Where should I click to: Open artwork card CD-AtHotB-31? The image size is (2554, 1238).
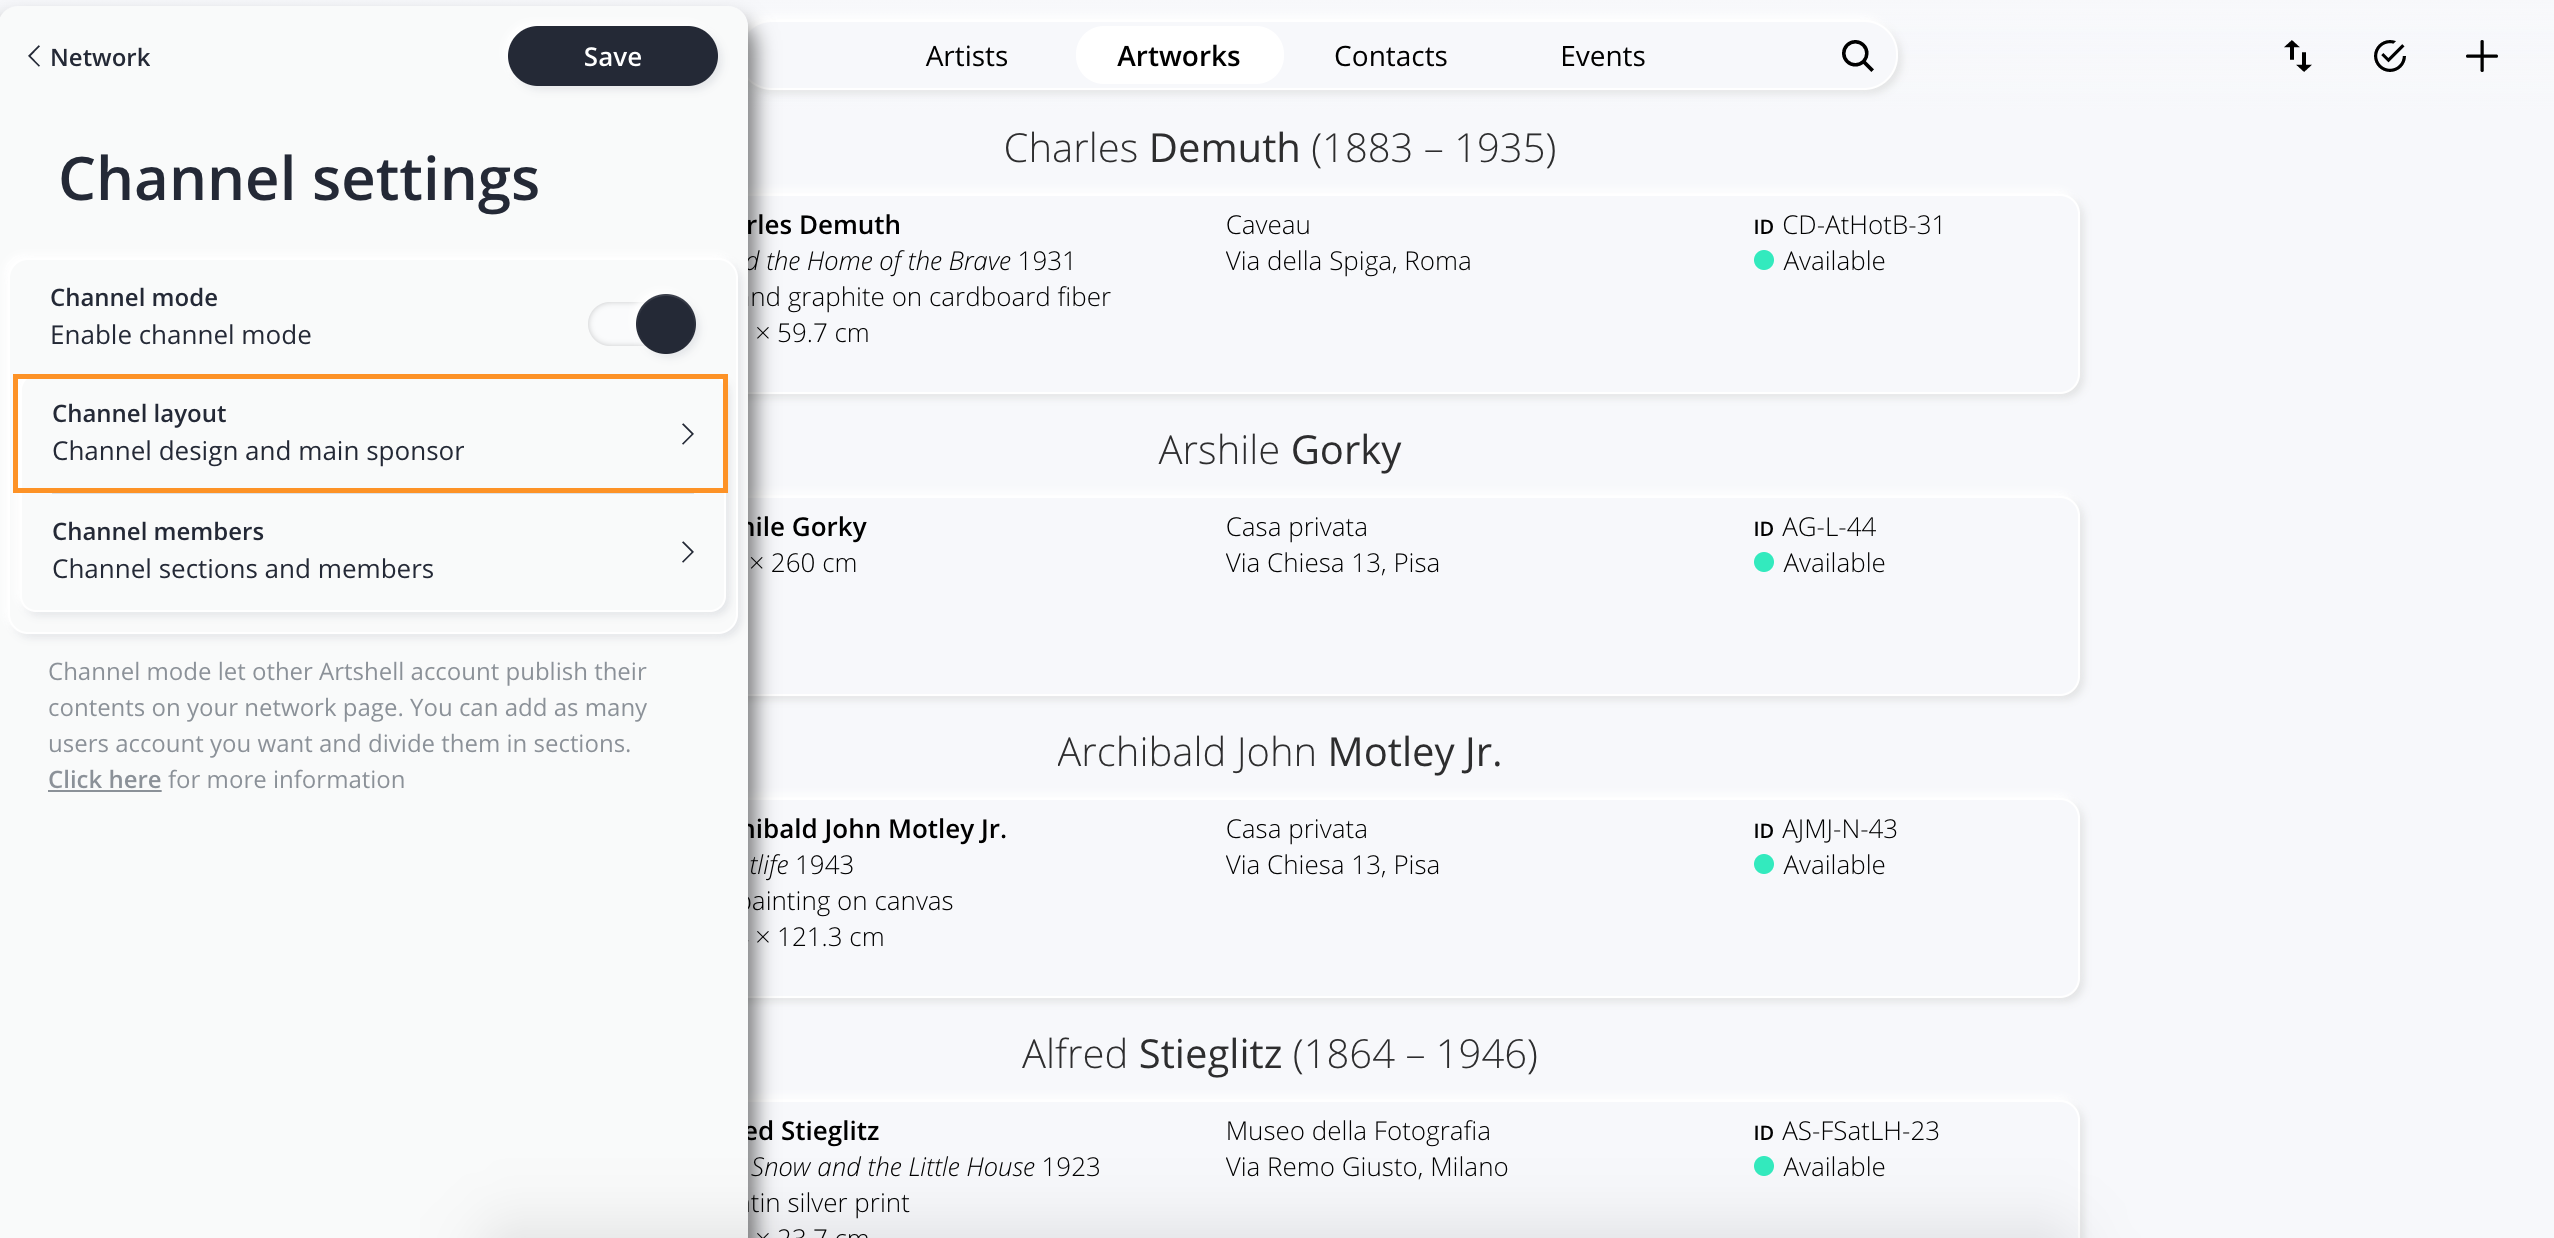pos(1414,293)
